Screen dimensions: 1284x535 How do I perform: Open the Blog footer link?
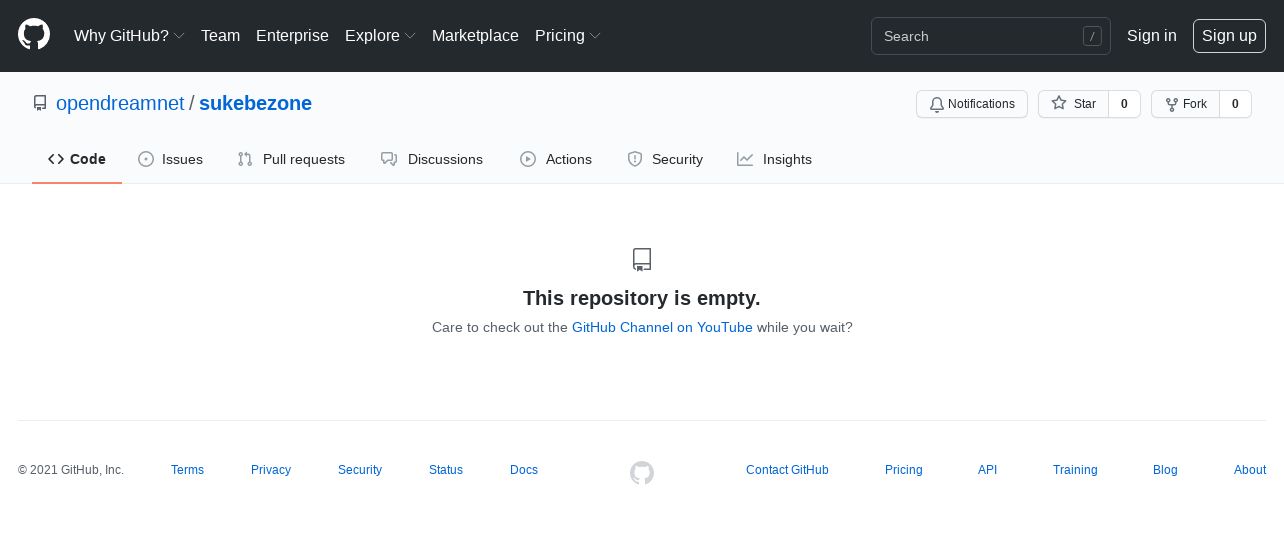click(x=1165, y=470)
